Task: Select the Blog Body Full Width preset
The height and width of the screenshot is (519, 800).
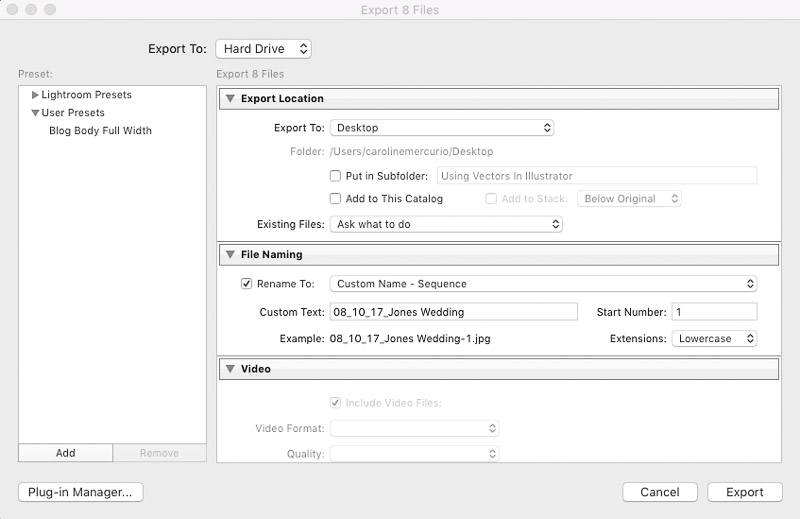Action: [x=101, y=131]
